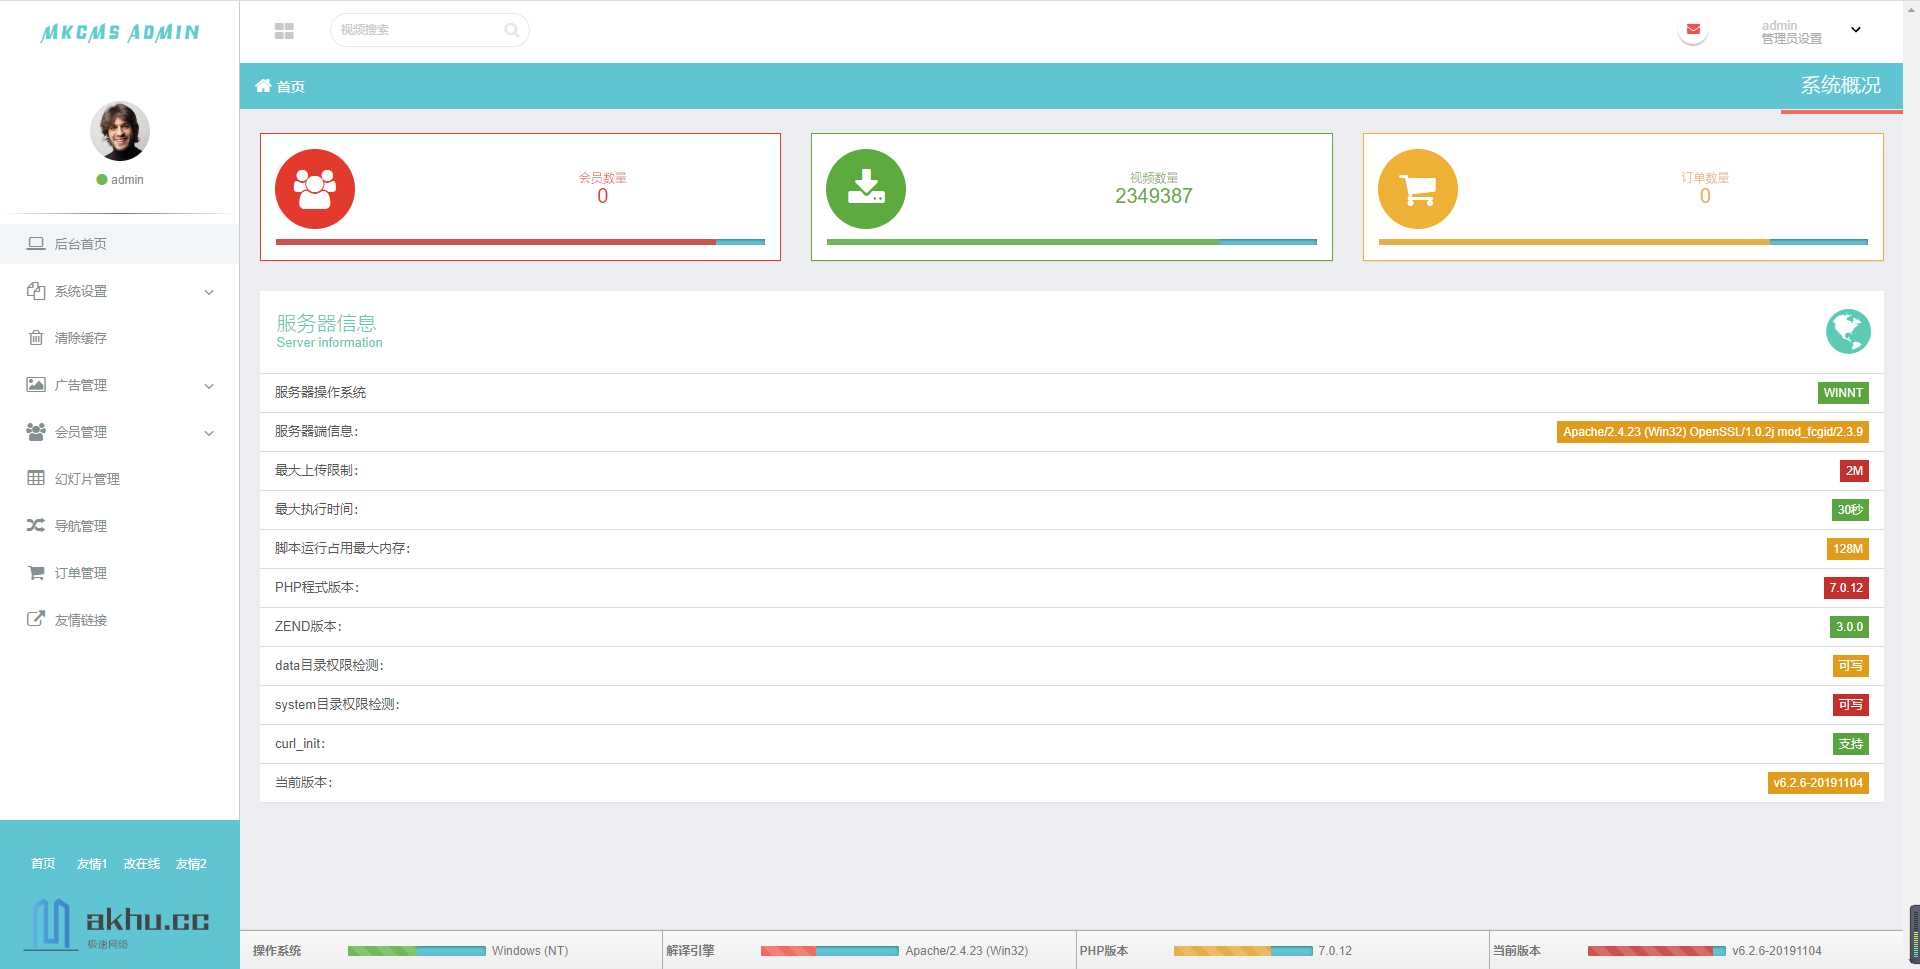1920x969 pixels.
Task: Click the v6.2.6-20191104 badge in 当前版本 row
Action: point(1818,783)
